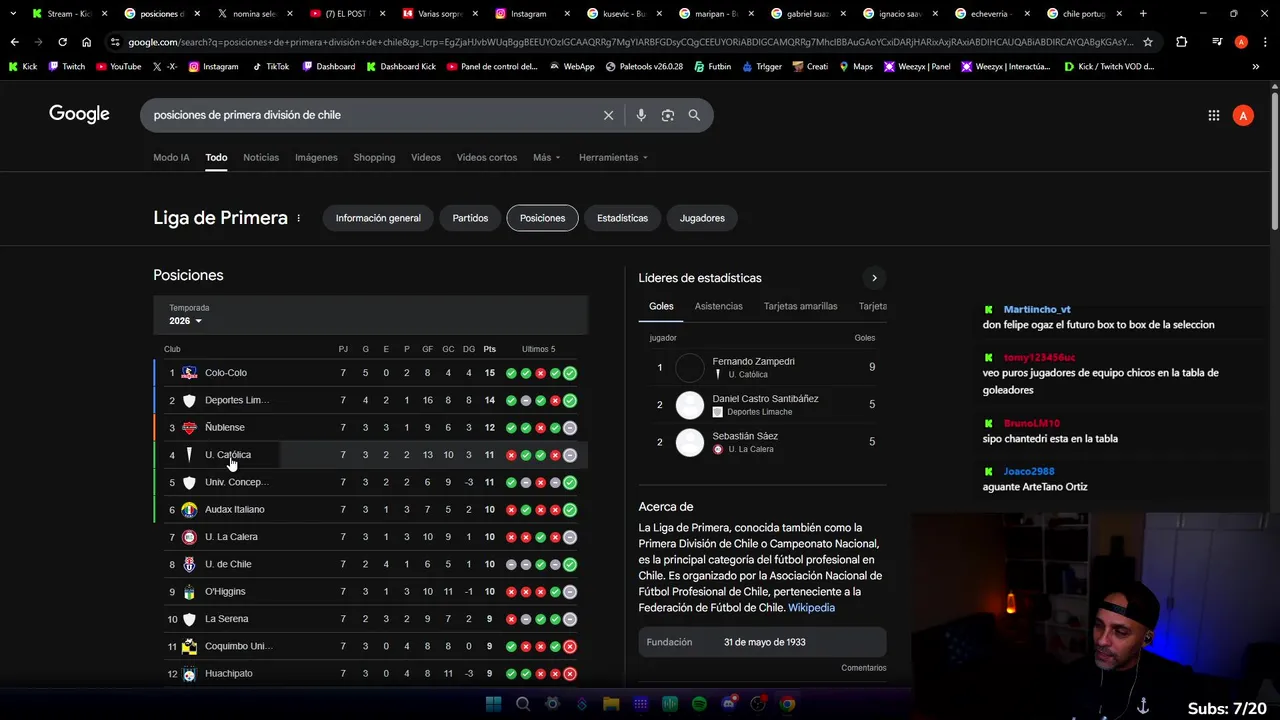Screen dimensions: 1280x720
Task: Open the Kick bookmark
Action: (23, 66)
